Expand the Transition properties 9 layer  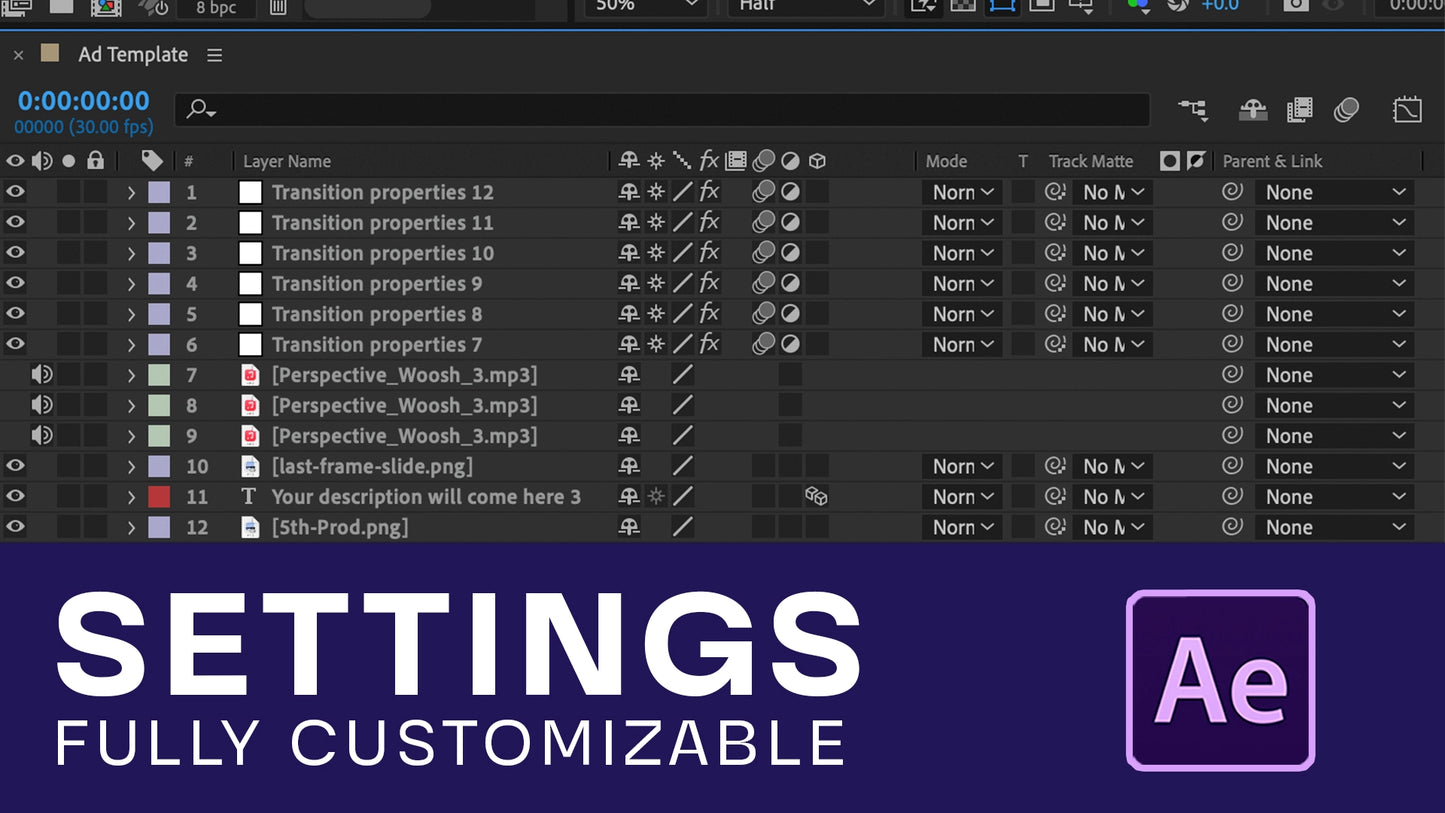pyautogui.click(x=131, y=284)
